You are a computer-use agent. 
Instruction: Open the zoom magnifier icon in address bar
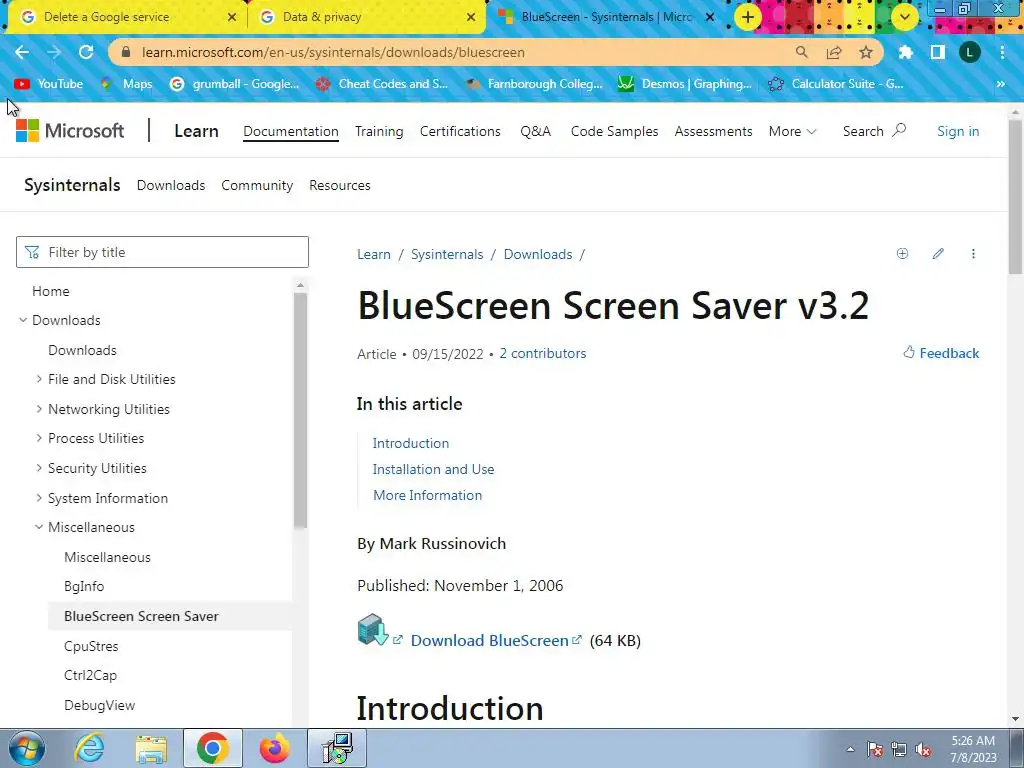point(801,52)
